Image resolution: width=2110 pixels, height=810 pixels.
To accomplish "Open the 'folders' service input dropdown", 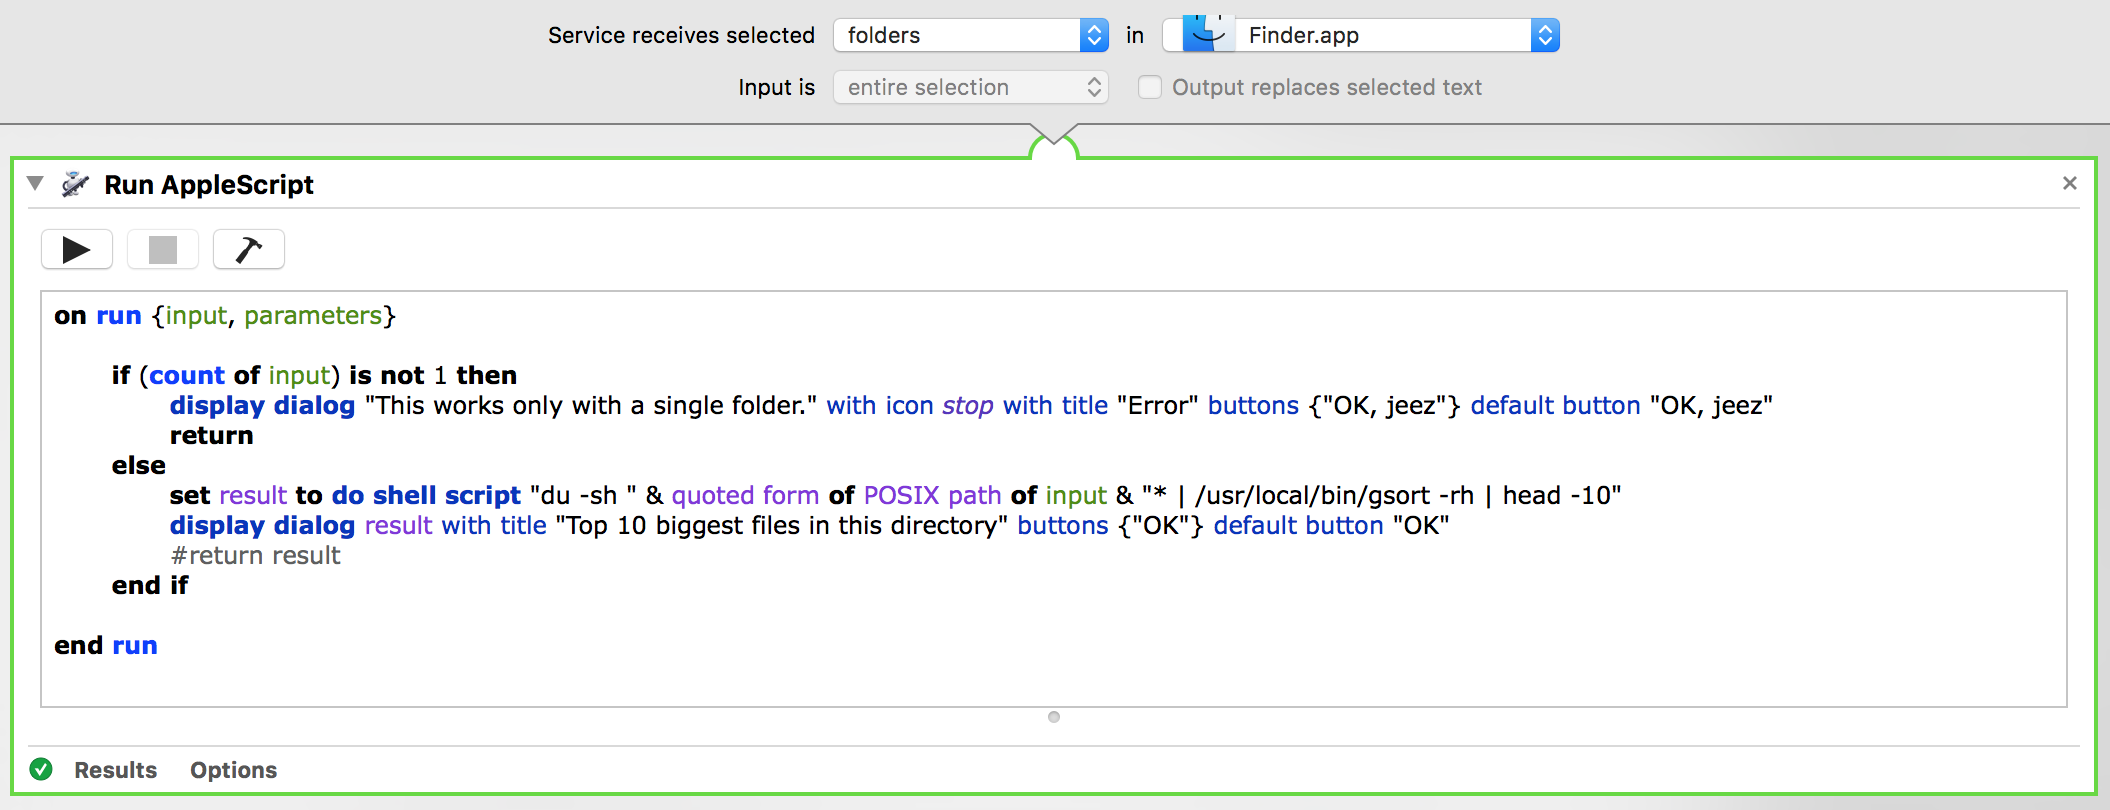I will pyautogui.click(x=971, y=35).
